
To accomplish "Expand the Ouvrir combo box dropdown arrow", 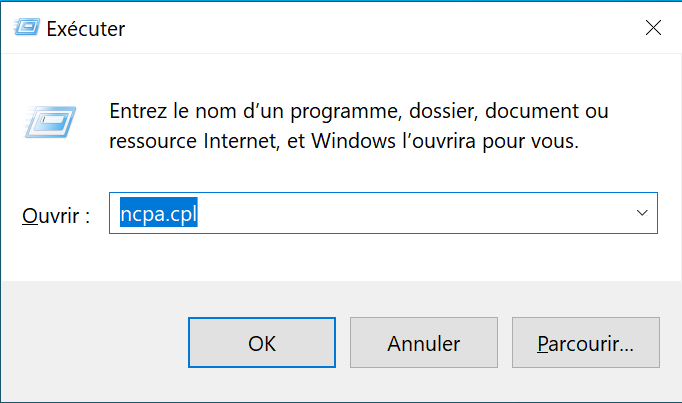I will tap(642, 214).
